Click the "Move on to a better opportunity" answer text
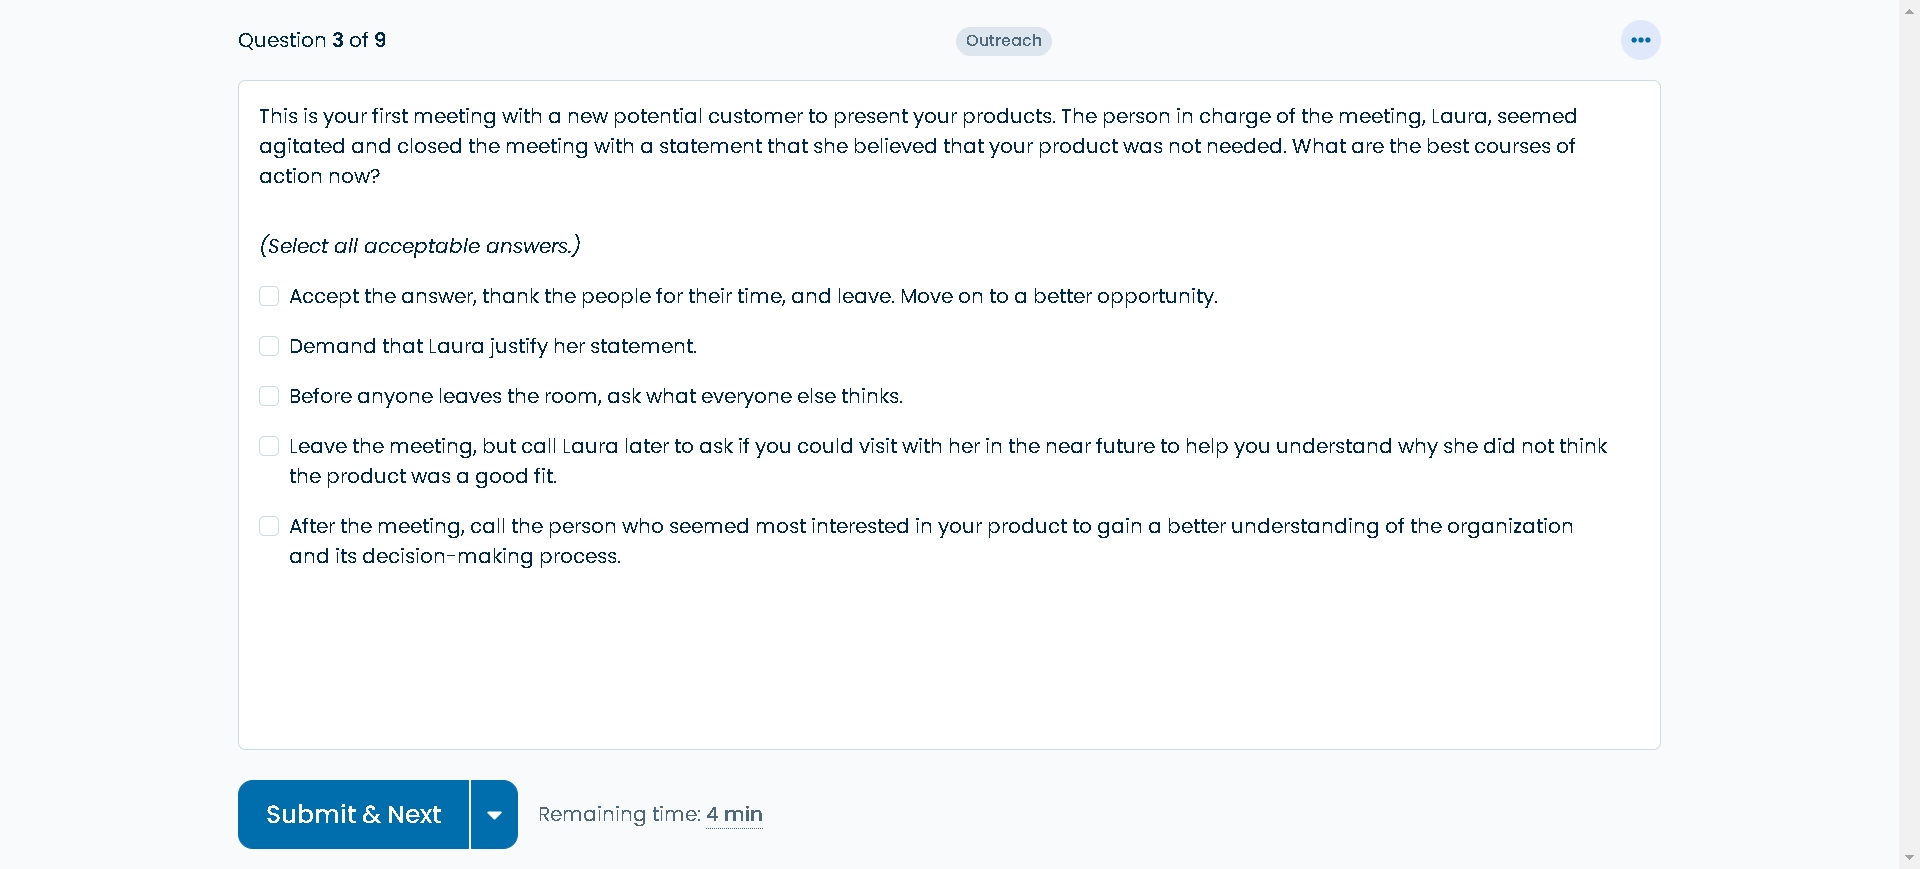This screenshot has width=1920, height=869. point(1059,296)
